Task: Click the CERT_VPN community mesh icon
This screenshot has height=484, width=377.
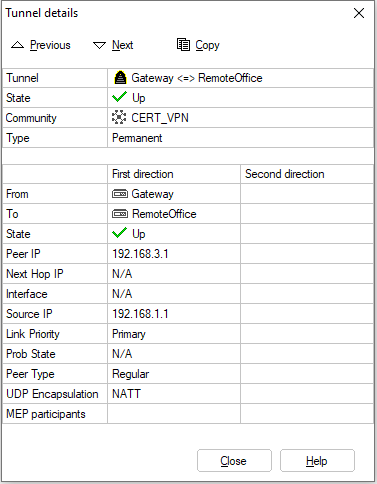Action: coord(119,117)
